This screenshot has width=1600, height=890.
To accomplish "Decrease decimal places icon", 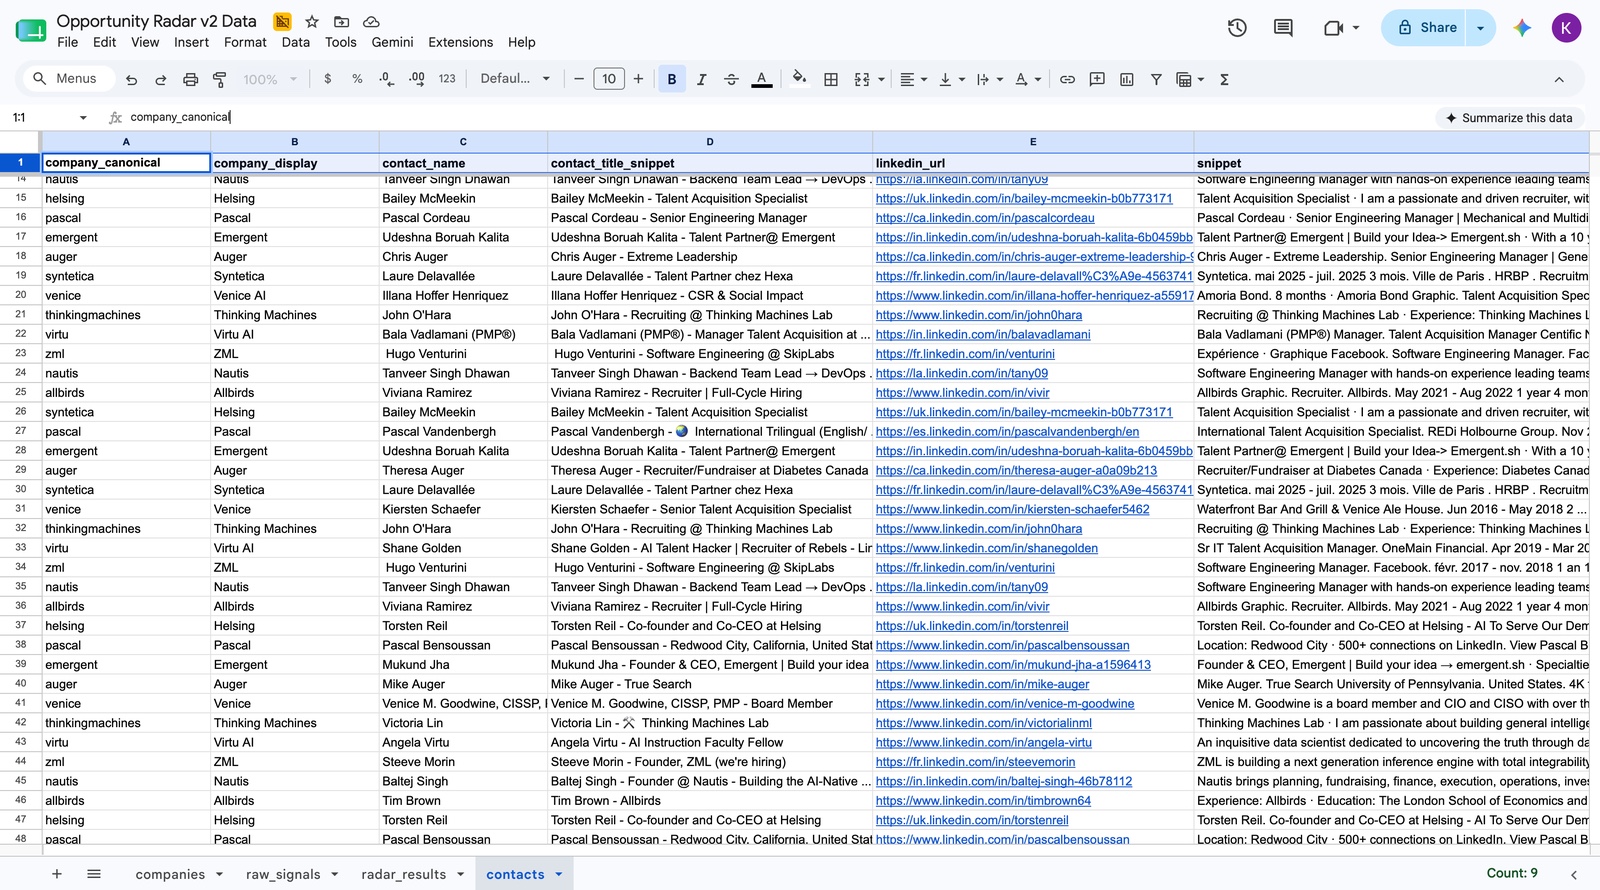I will click(x=387, y=79).
